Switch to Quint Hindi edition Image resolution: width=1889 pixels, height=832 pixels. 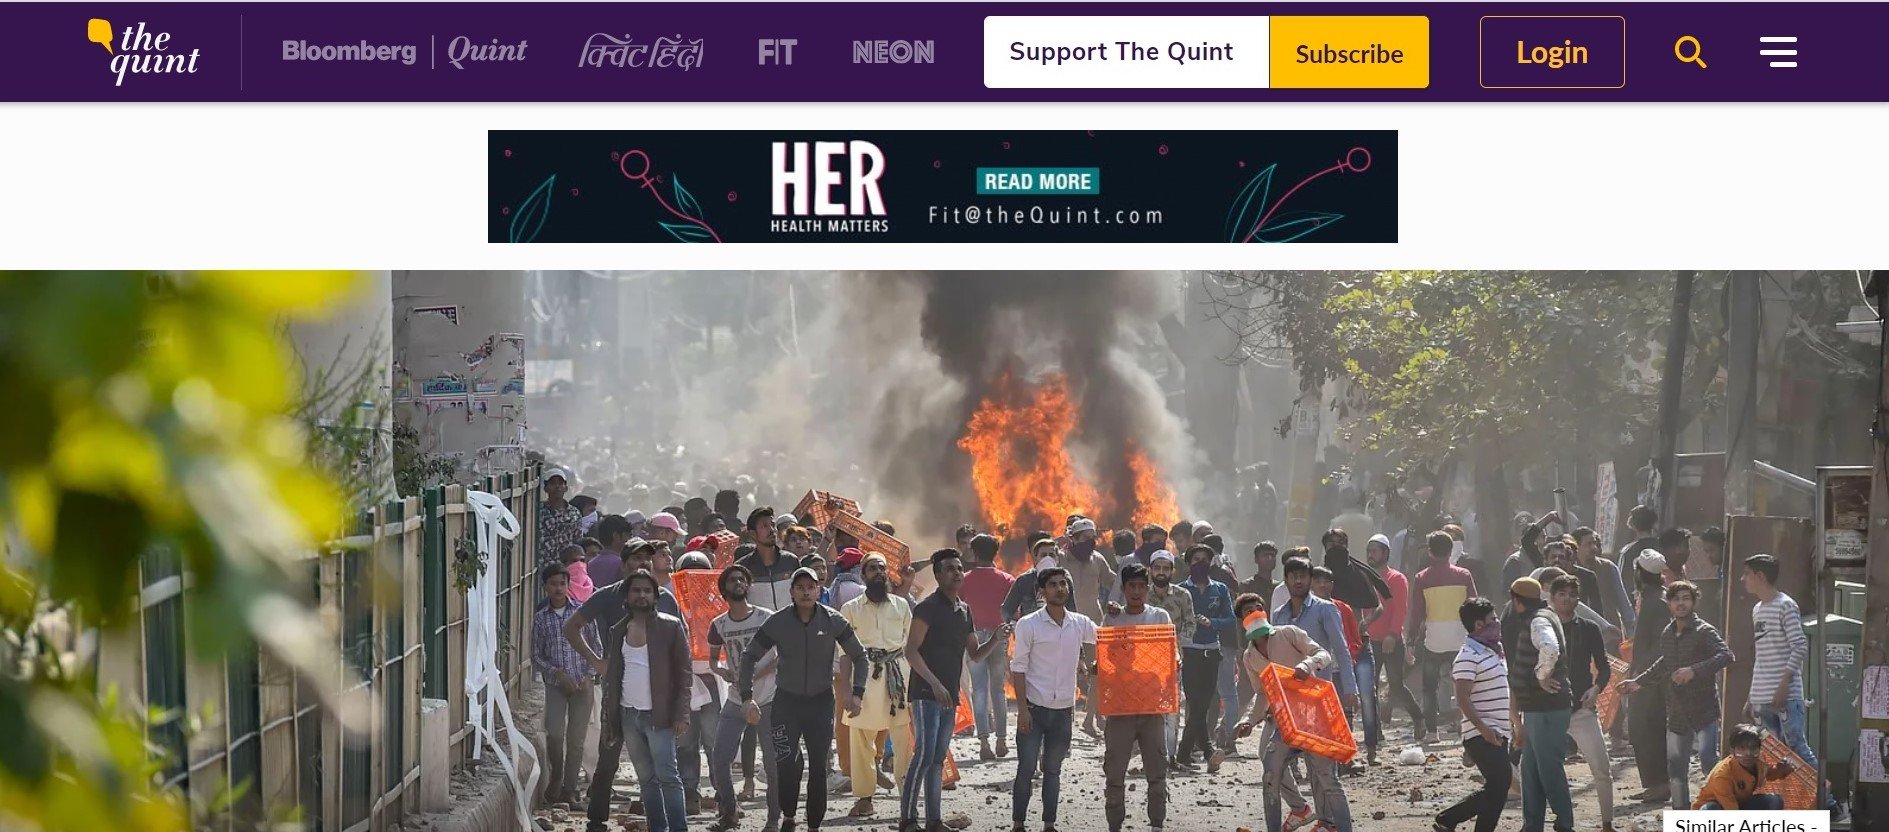pyautogui.click(x=641, y=52)
